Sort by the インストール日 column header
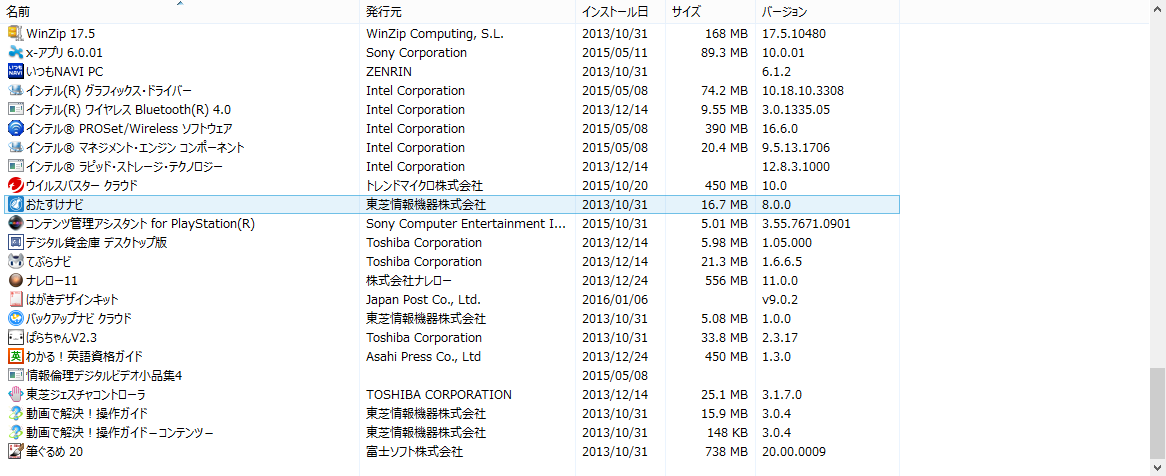This screenshot has width=1166, height=476. (615, 12)
